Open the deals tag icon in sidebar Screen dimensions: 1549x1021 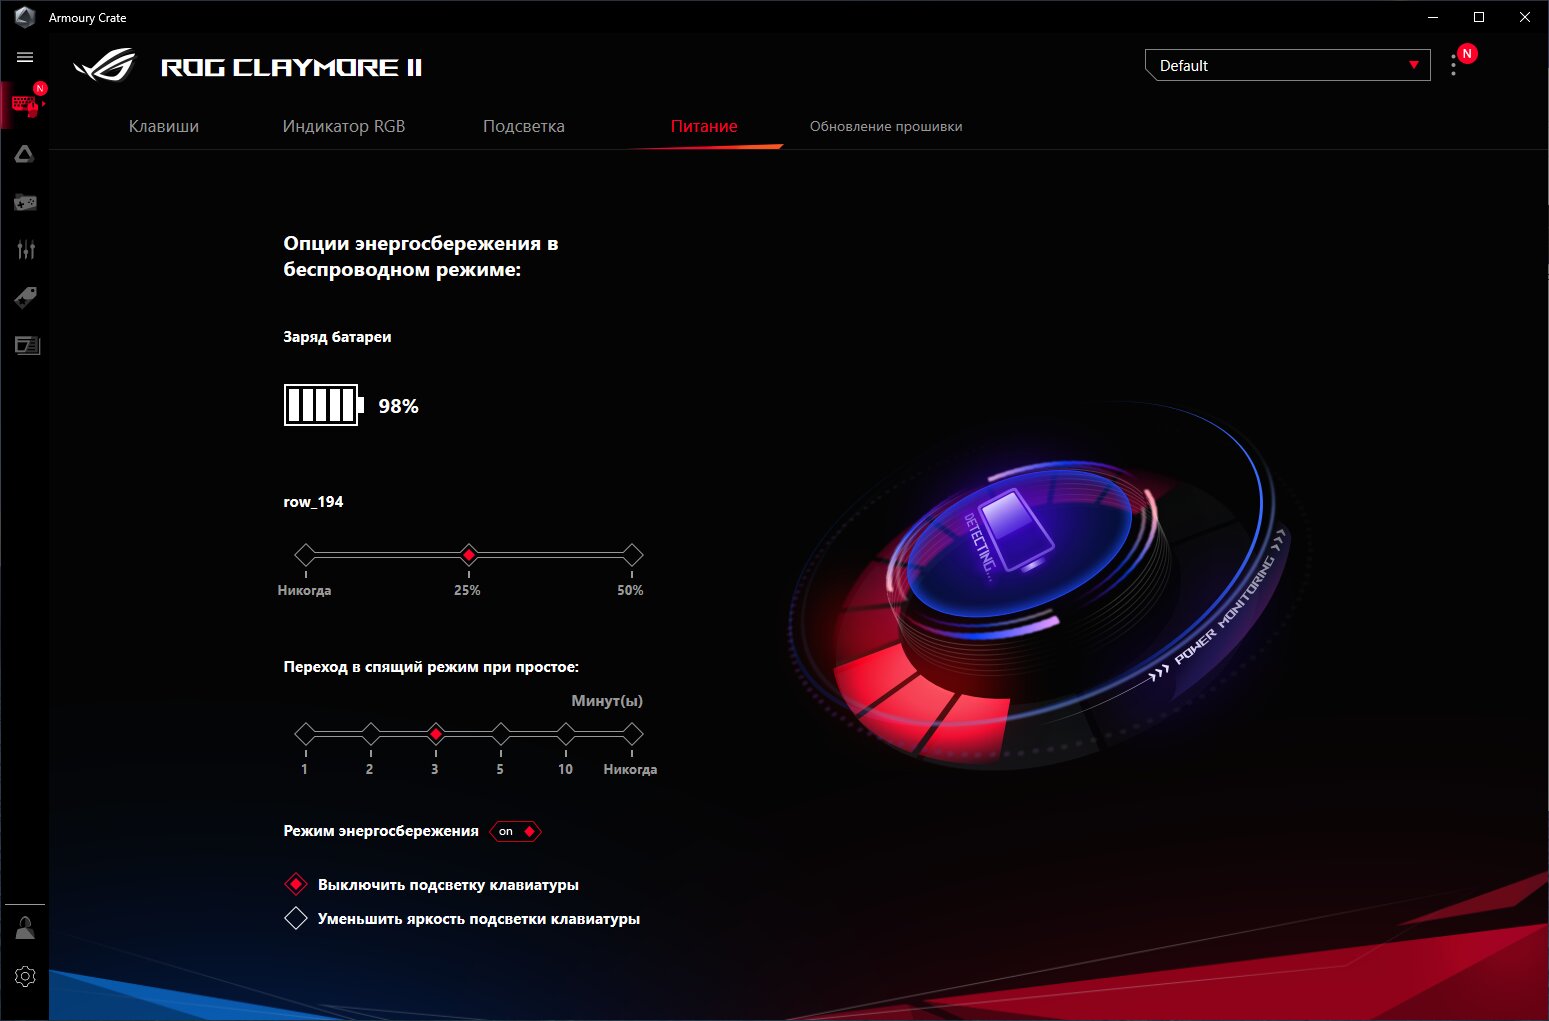pyautogui.click(x=25, y=297)
